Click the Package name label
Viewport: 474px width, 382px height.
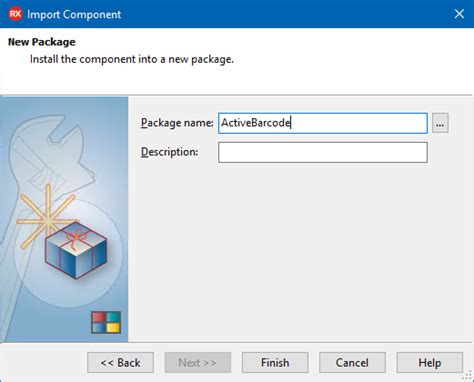[x=177, y=123]
